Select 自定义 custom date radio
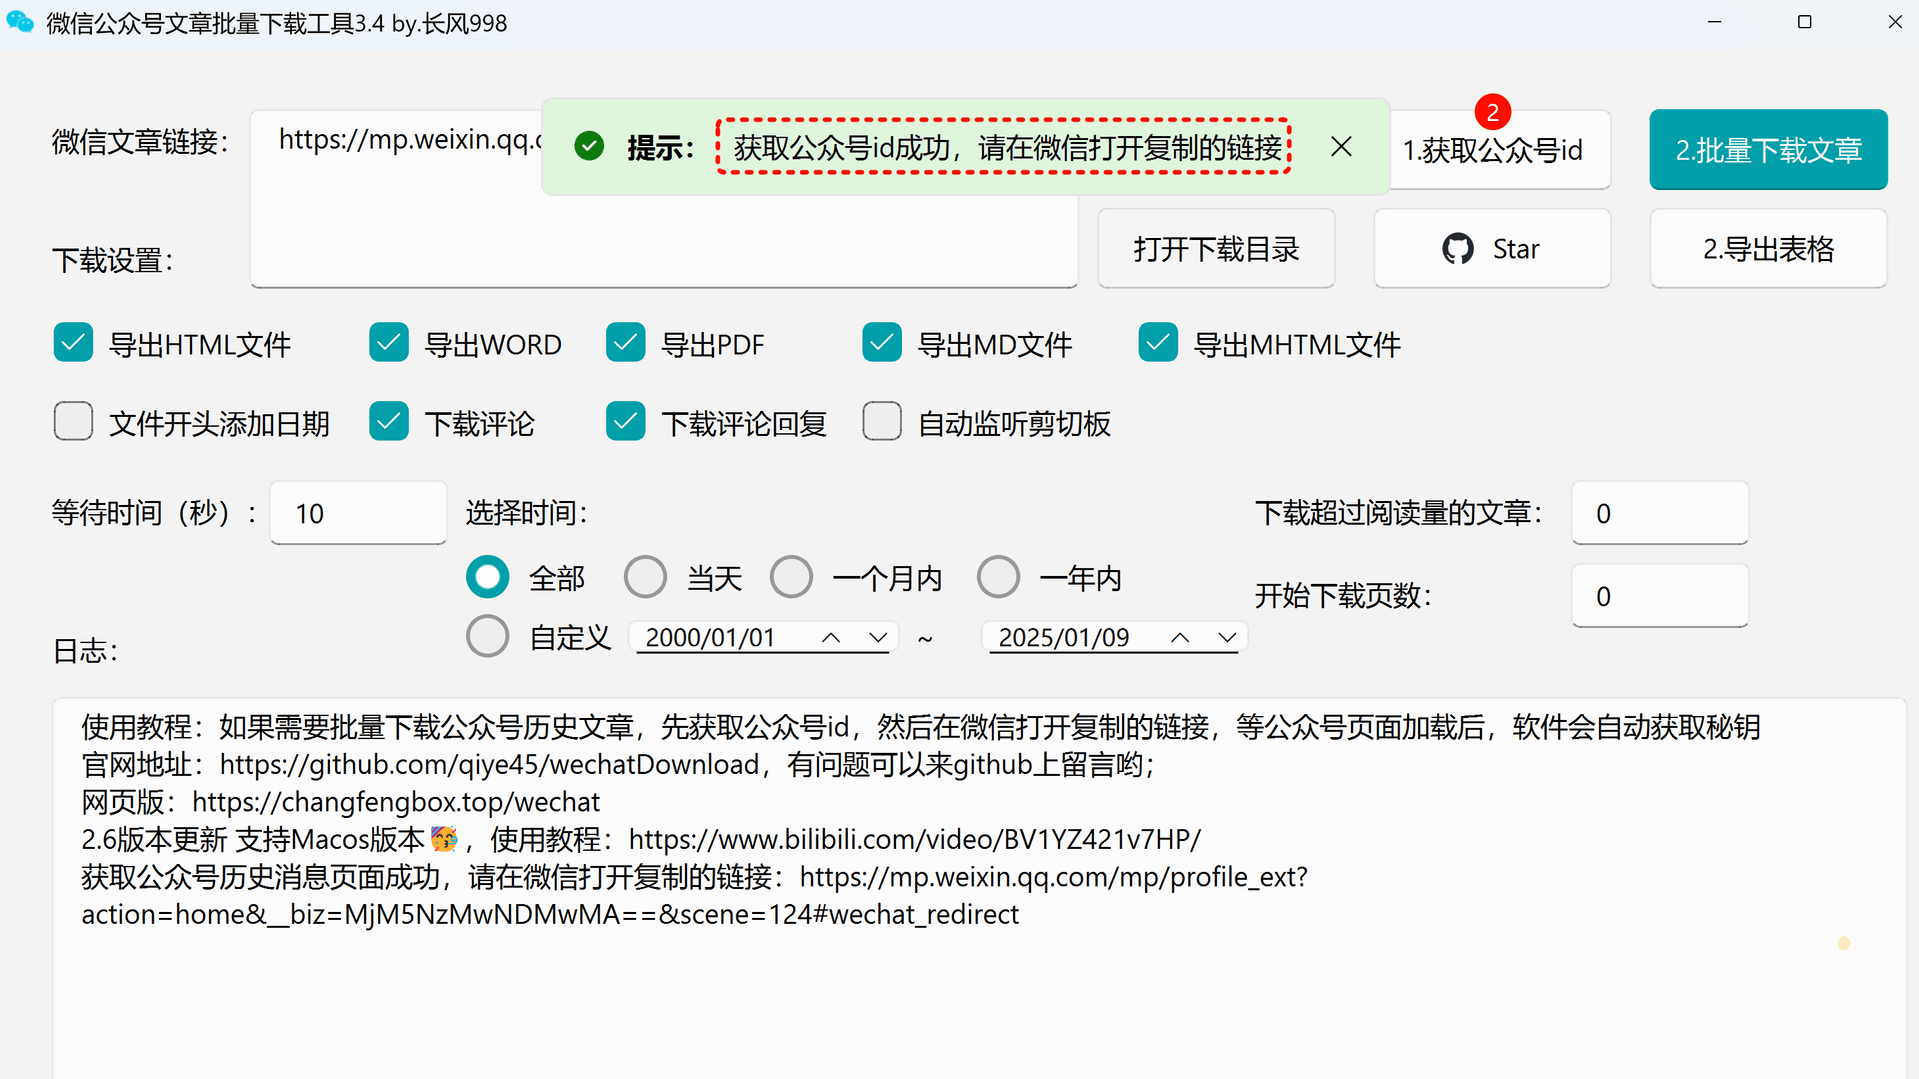The image size is (1919, 1079). click(487, 636)
